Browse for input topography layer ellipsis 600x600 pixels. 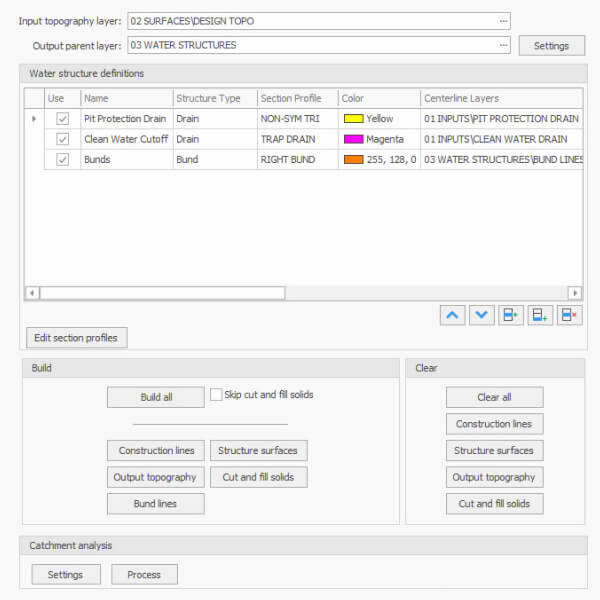tap(504, 21)
